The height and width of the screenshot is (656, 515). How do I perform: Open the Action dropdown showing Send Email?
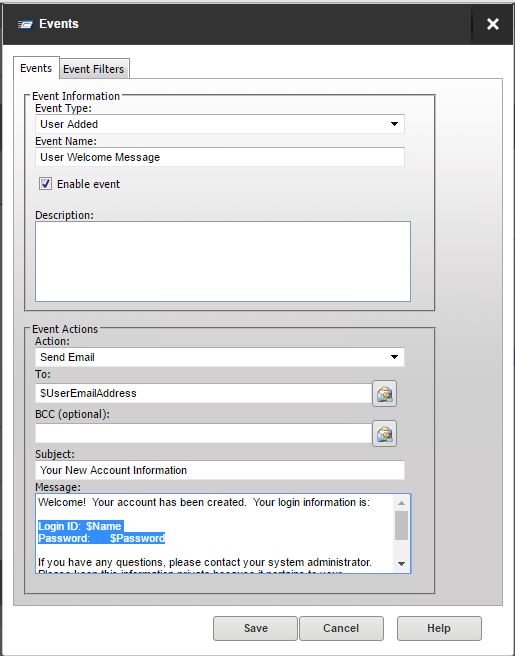point(220,357)
